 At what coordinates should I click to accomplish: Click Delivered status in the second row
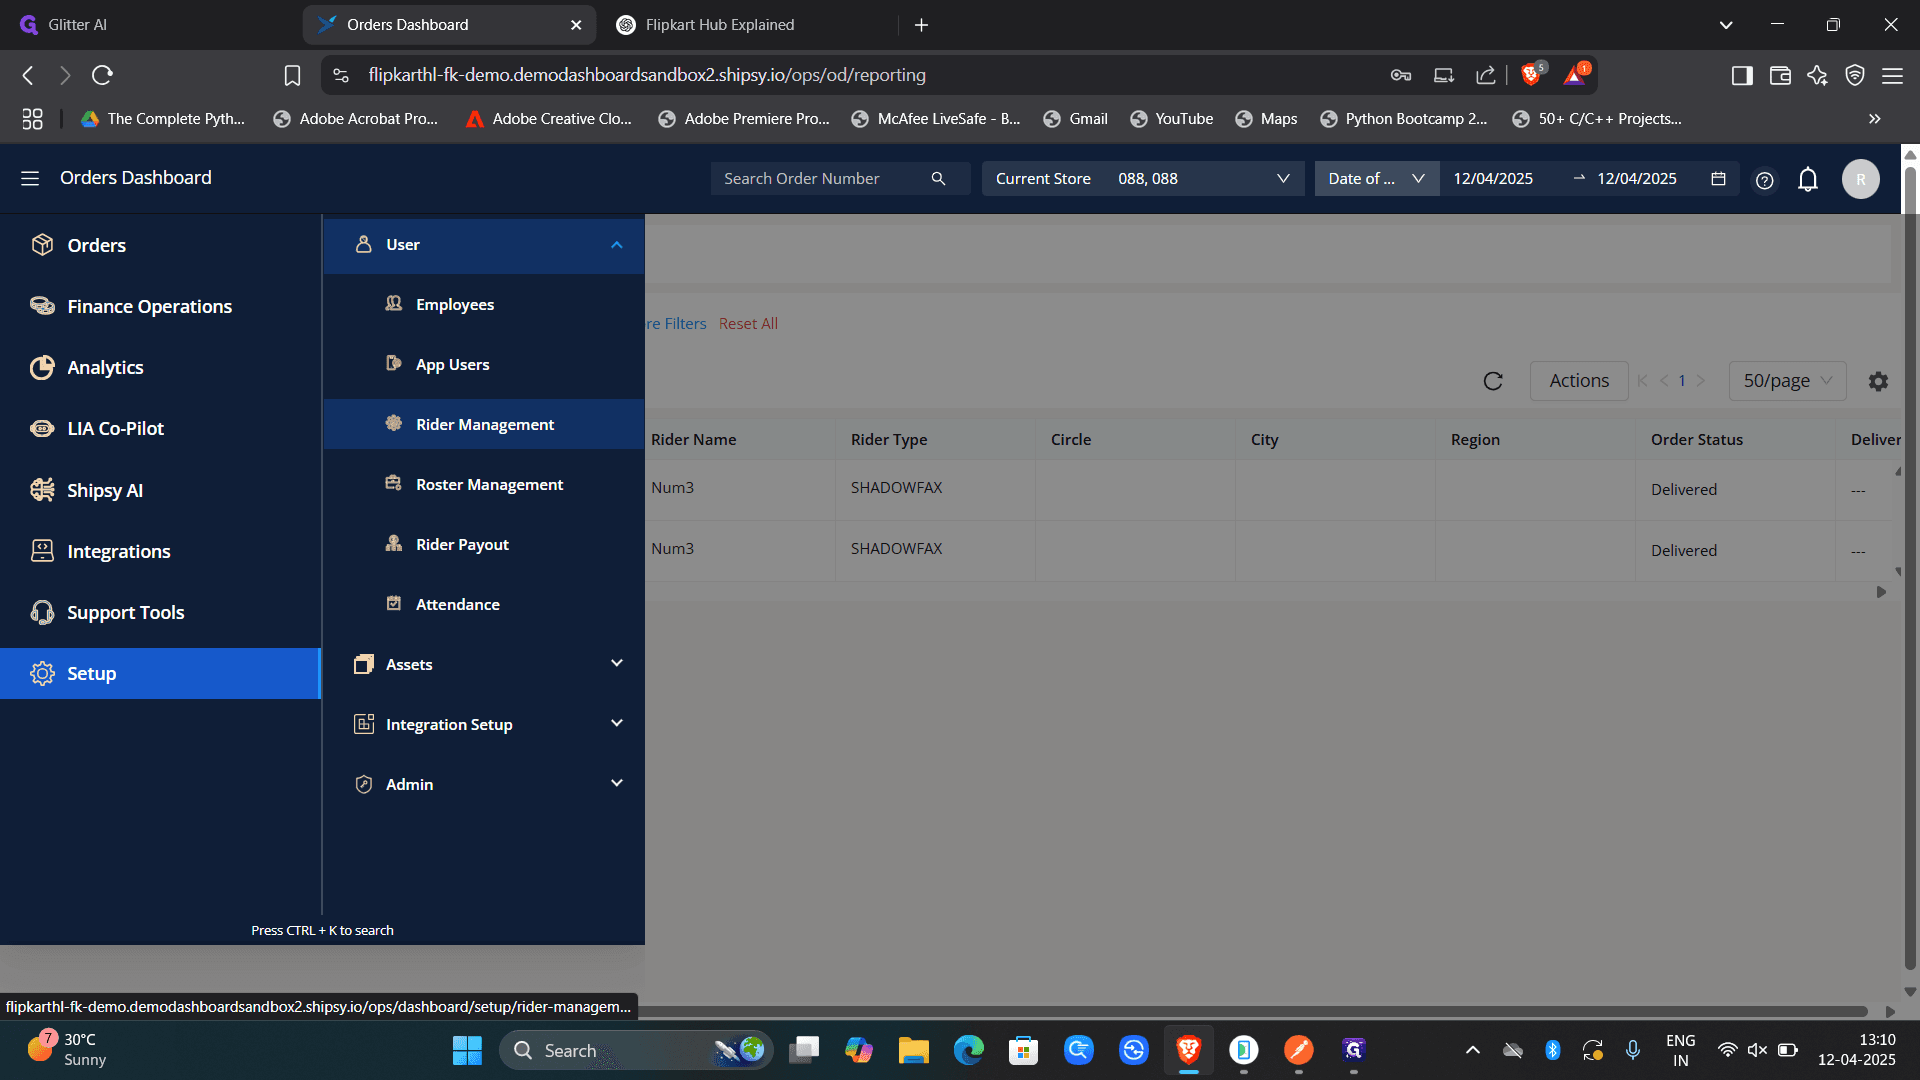point(1683,550)
